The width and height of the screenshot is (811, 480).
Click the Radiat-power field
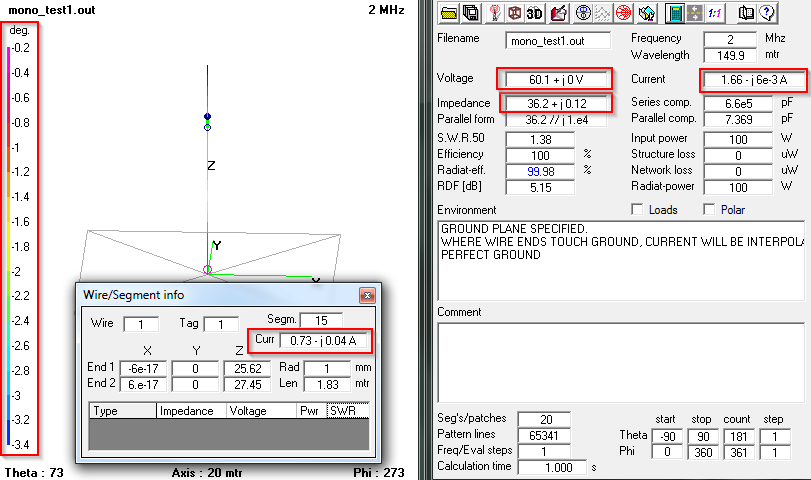[738, 187]
